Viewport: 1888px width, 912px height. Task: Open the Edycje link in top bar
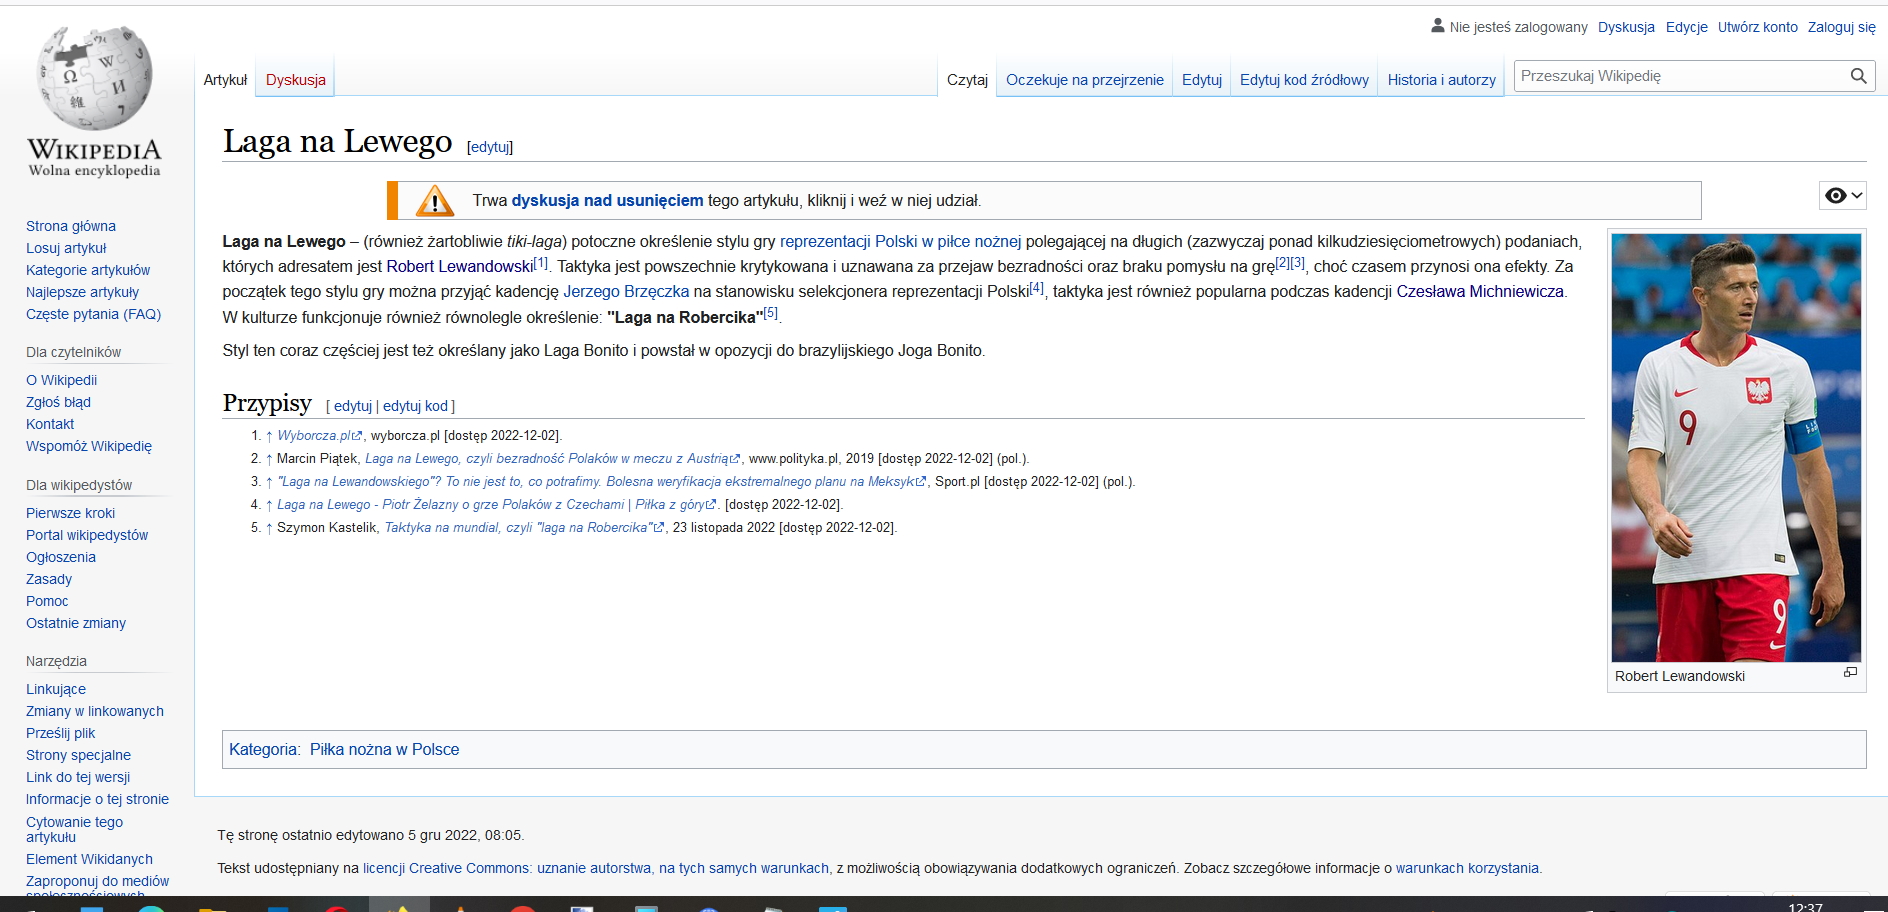(x=1687, y=27)
